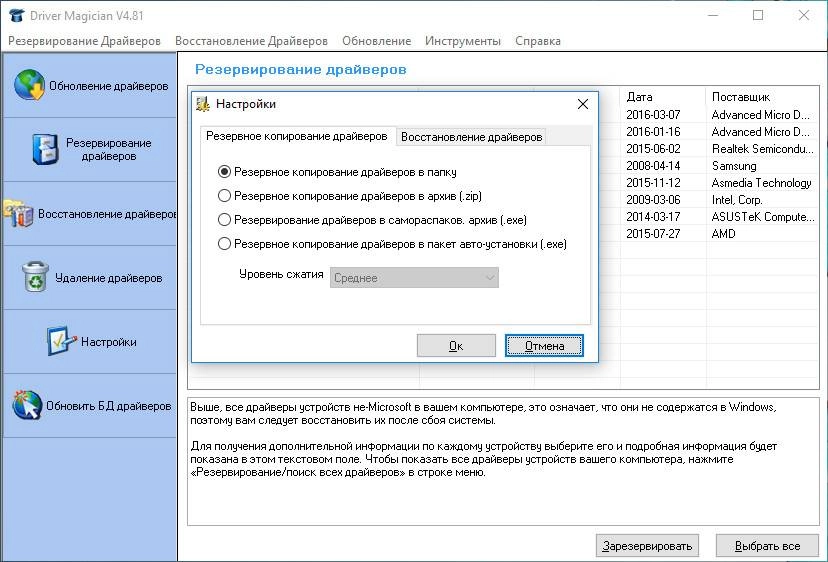Click the date 2015-11-12 cell
The height and width of the screenshot is (562, 828).
tap(653, 183)
